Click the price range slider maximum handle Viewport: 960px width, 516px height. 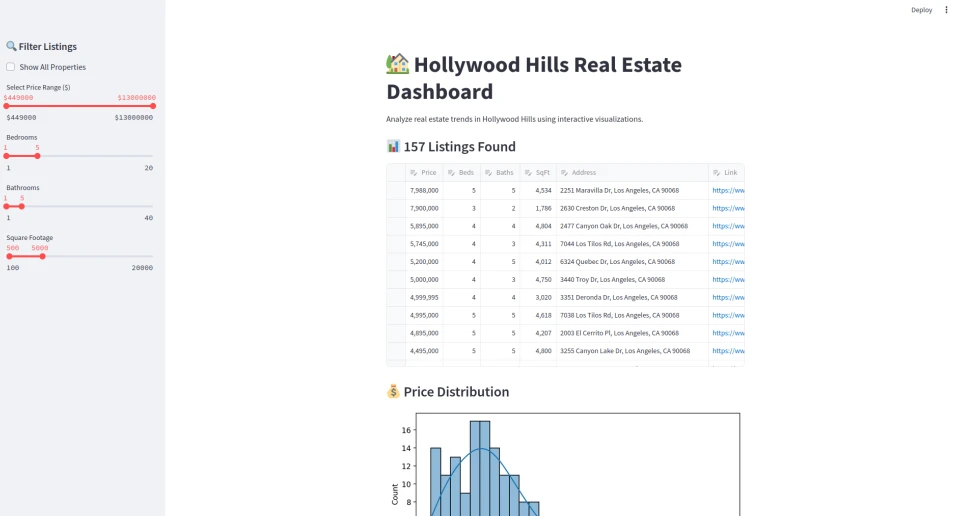[x=153, y=106]
